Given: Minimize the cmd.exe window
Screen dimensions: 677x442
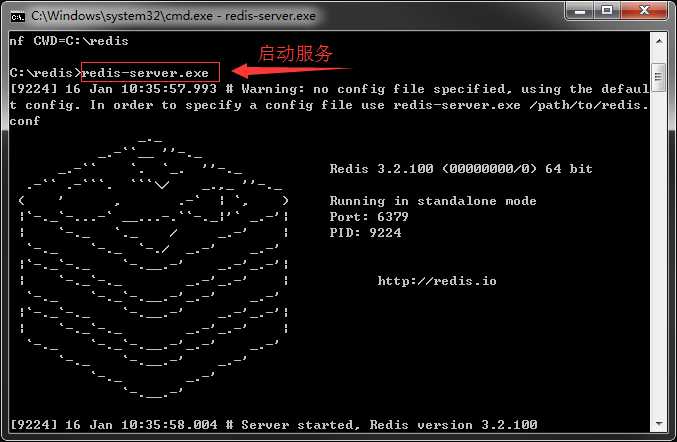Looking at the screenshot, I should 579,11.
